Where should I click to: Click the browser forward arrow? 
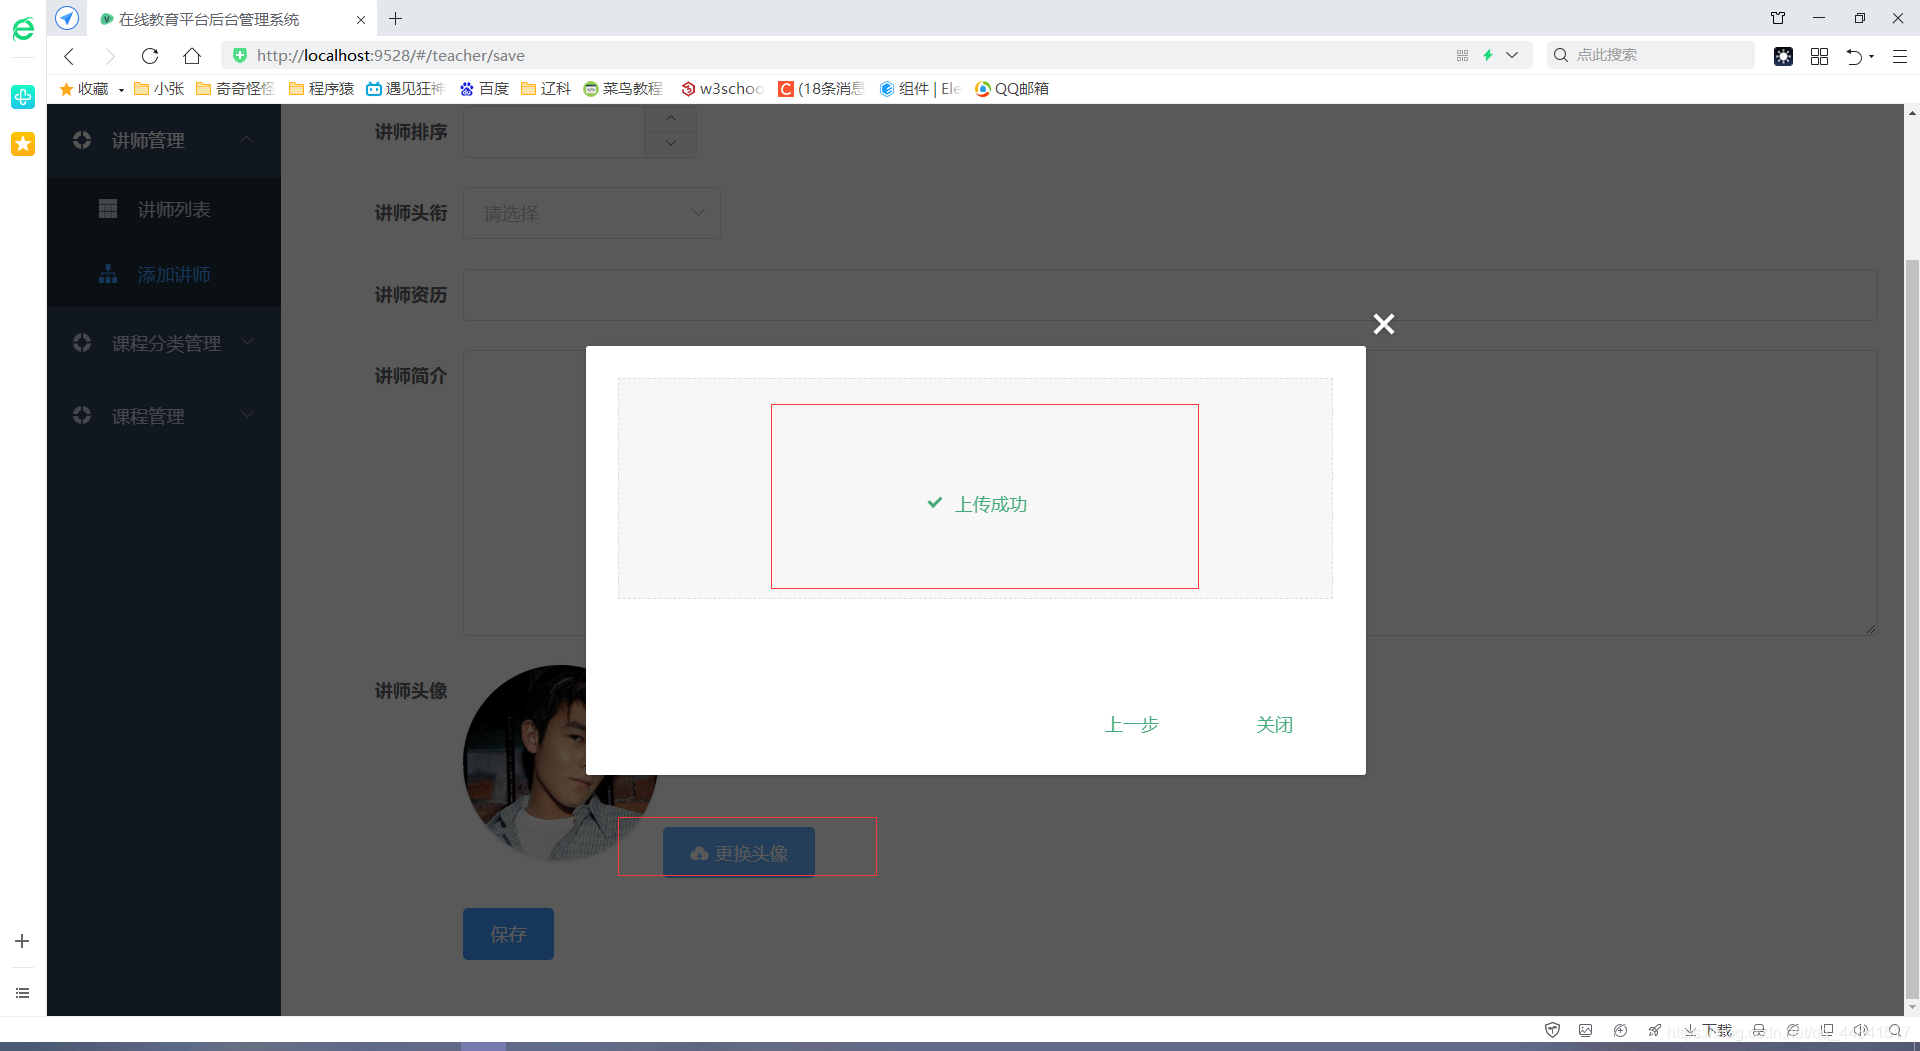[x=110, y=56]
